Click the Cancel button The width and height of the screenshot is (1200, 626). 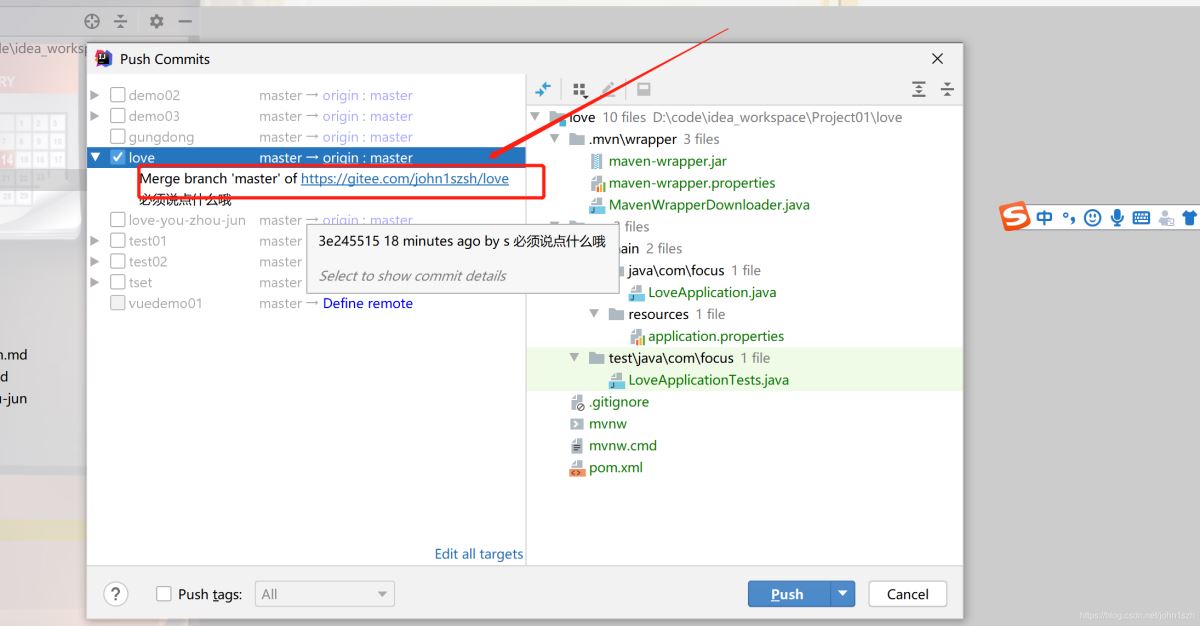[908, 594]
